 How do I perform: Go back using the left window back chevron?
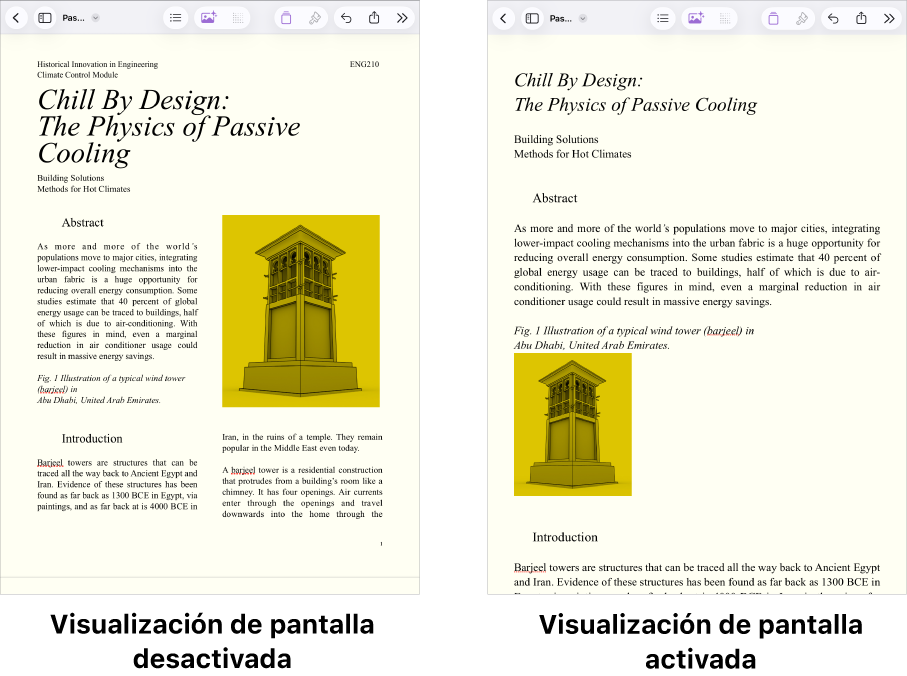point(17,17)
